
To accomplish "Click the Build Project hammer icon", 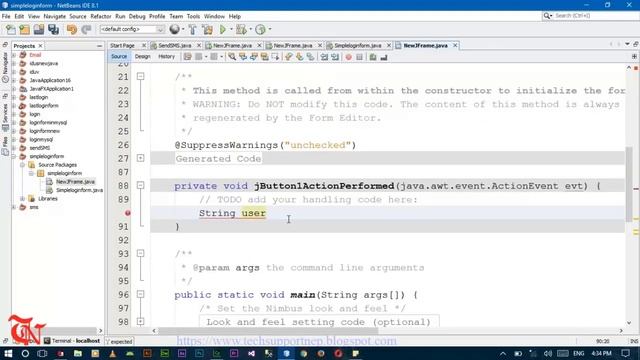I will 192,29.
